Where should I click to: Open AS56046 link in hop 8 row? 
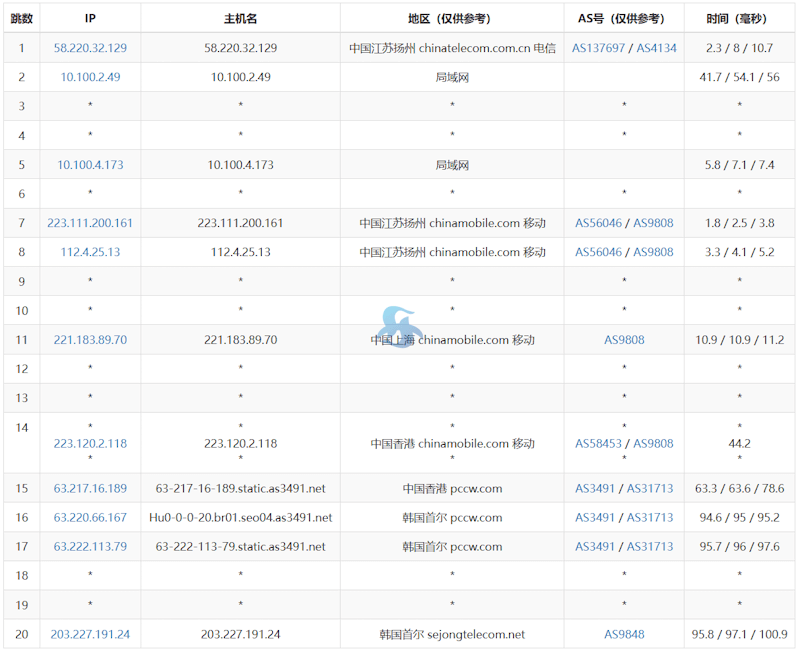[598, 252]
